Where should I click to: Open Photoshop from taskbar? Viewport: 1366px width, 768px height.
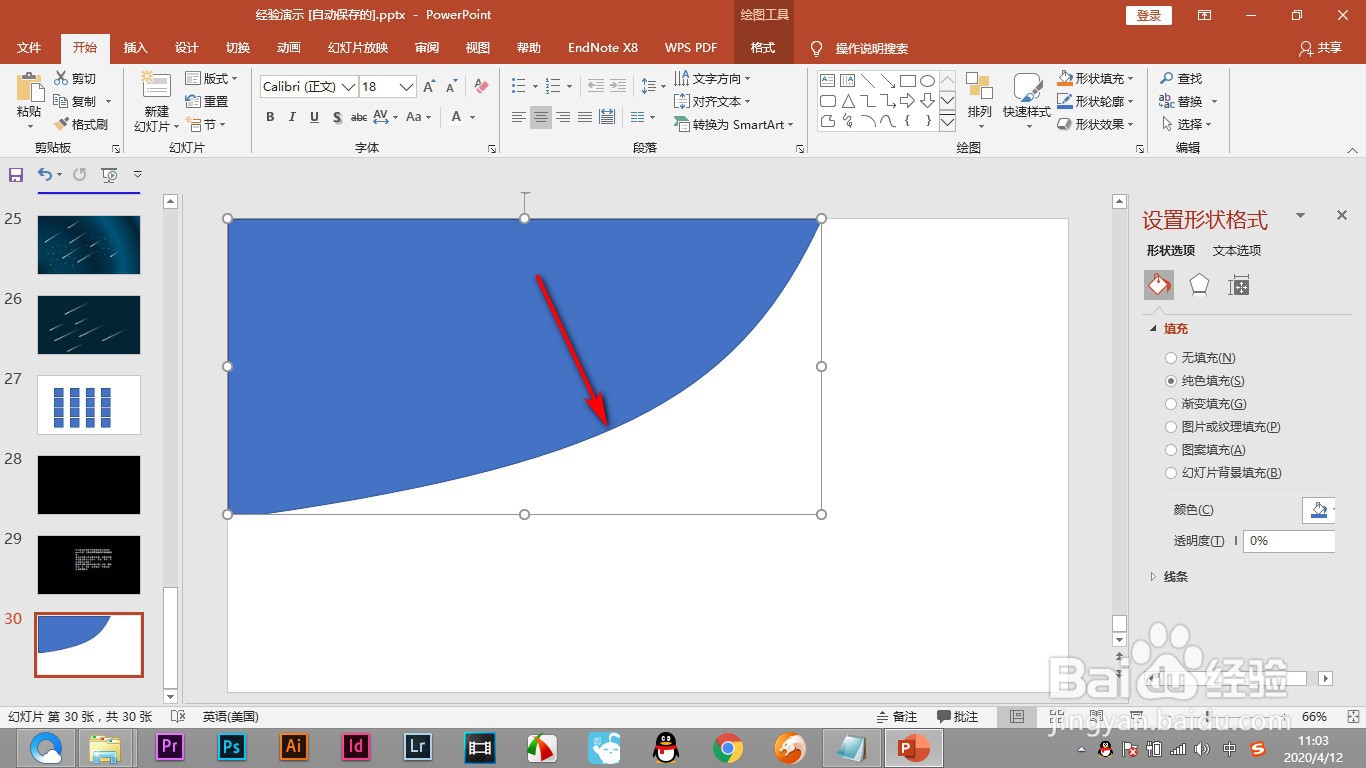click(232, 747)
